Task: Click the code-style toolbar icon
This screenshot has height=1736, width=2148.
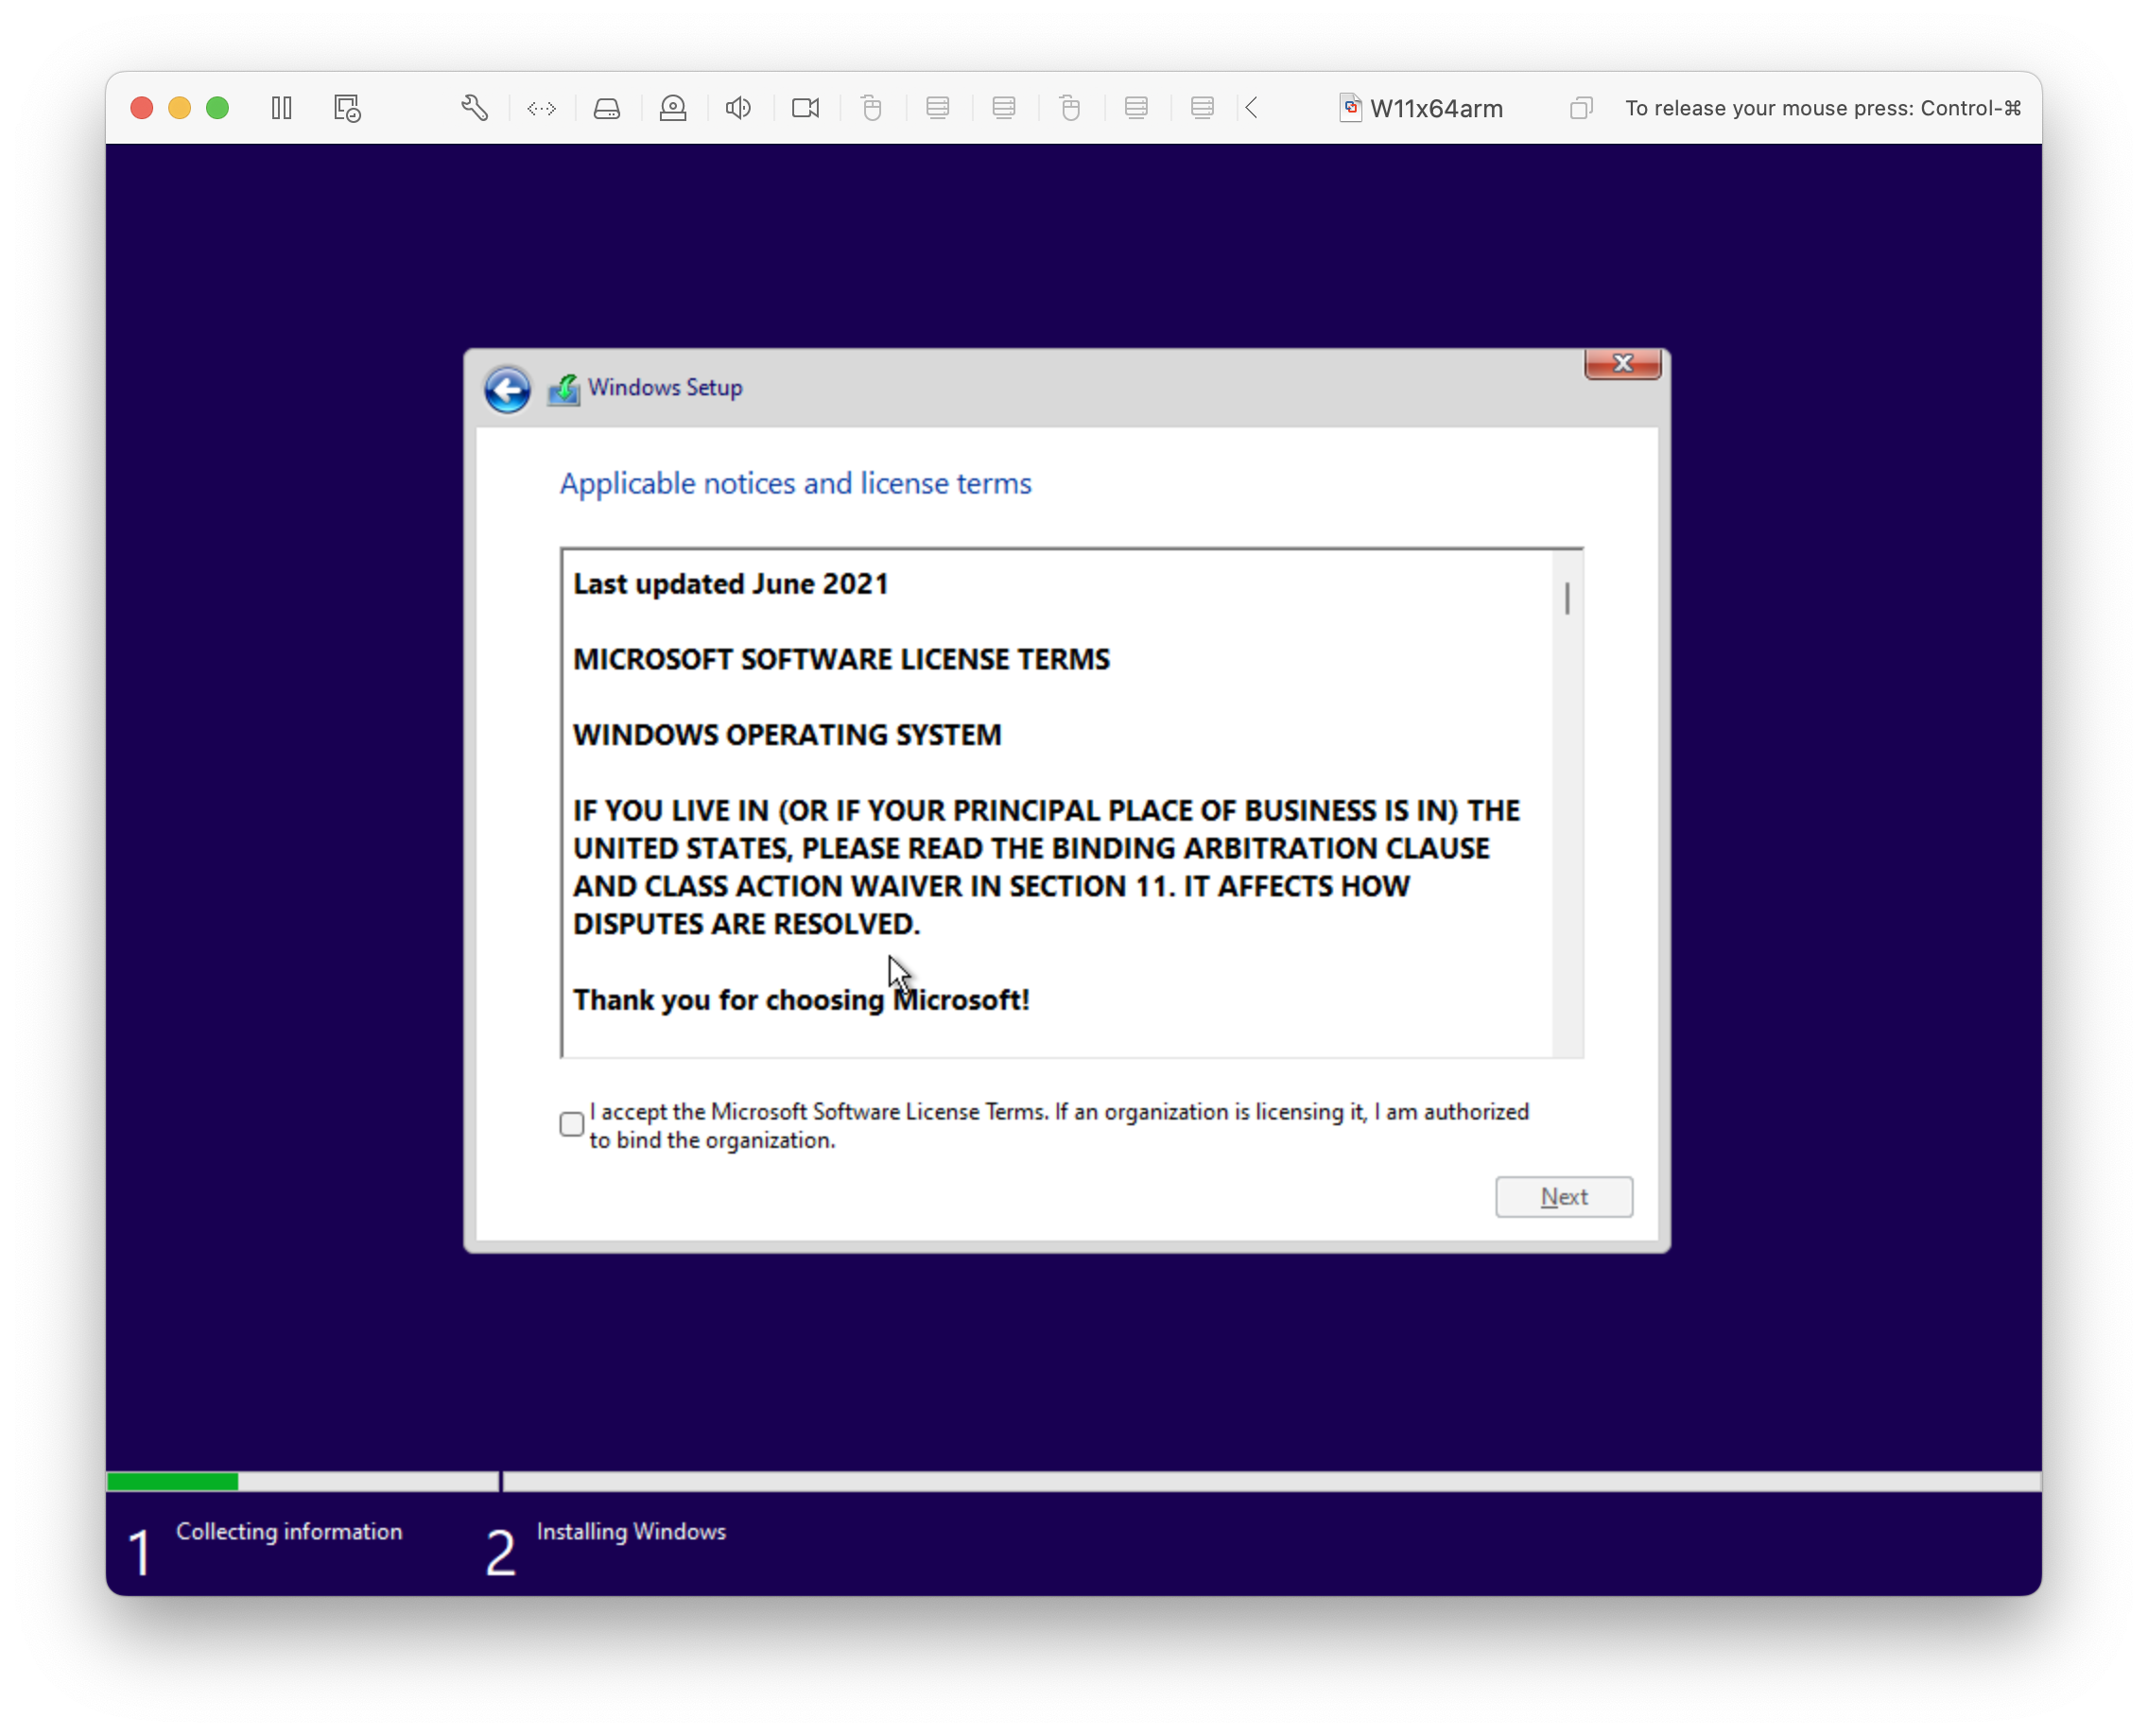Action: (x=541, y=108)
